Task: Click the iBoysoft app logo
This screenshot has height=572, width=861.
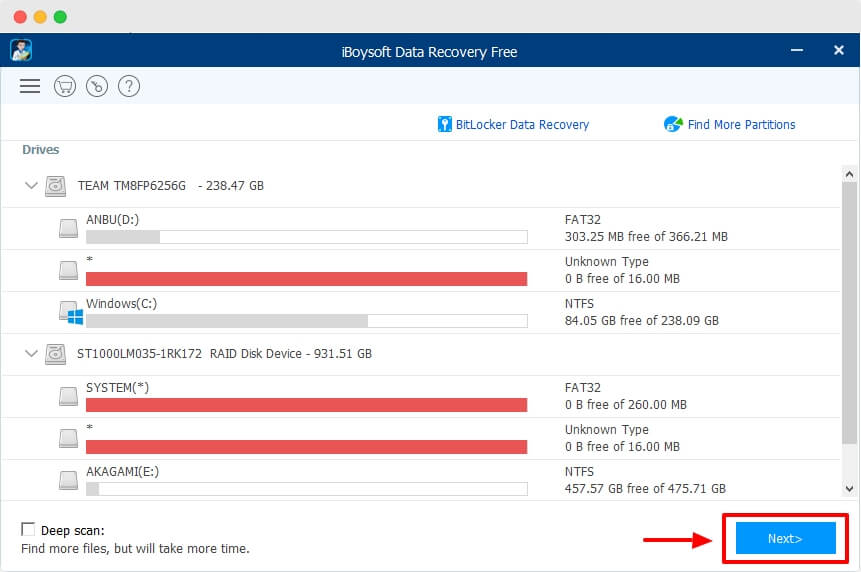Action: (21, 51)
